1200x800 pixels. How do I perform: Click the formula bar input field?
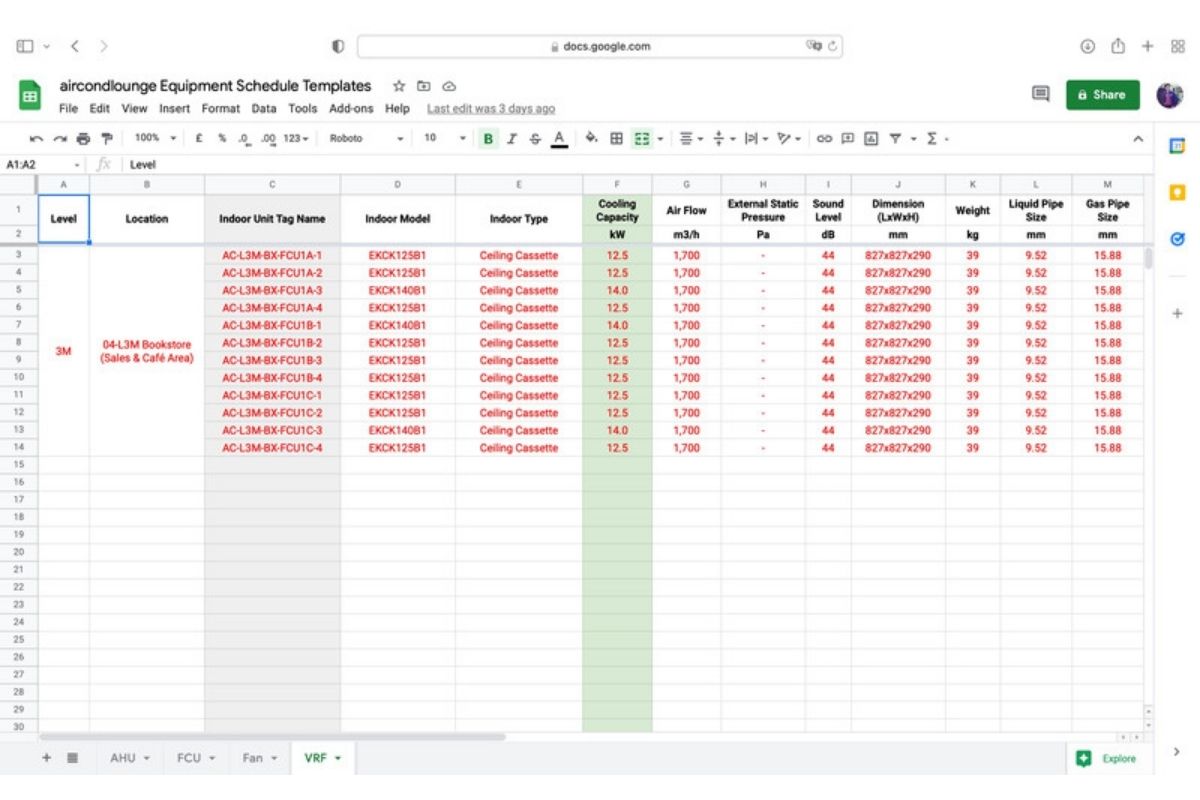(600, 165)
